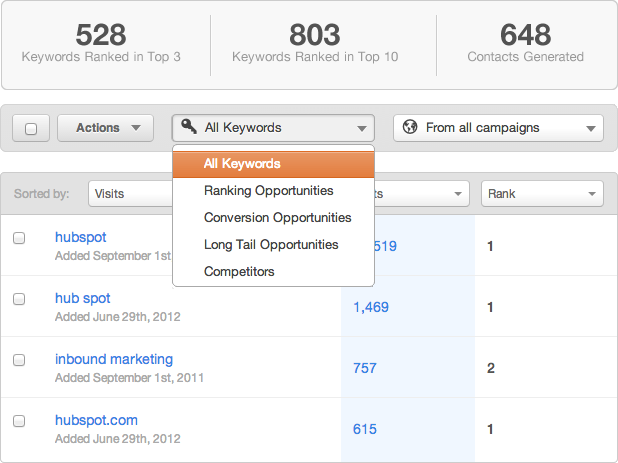Open the Actions dropdown
618x463 pixels.
(x=105, y=128)
